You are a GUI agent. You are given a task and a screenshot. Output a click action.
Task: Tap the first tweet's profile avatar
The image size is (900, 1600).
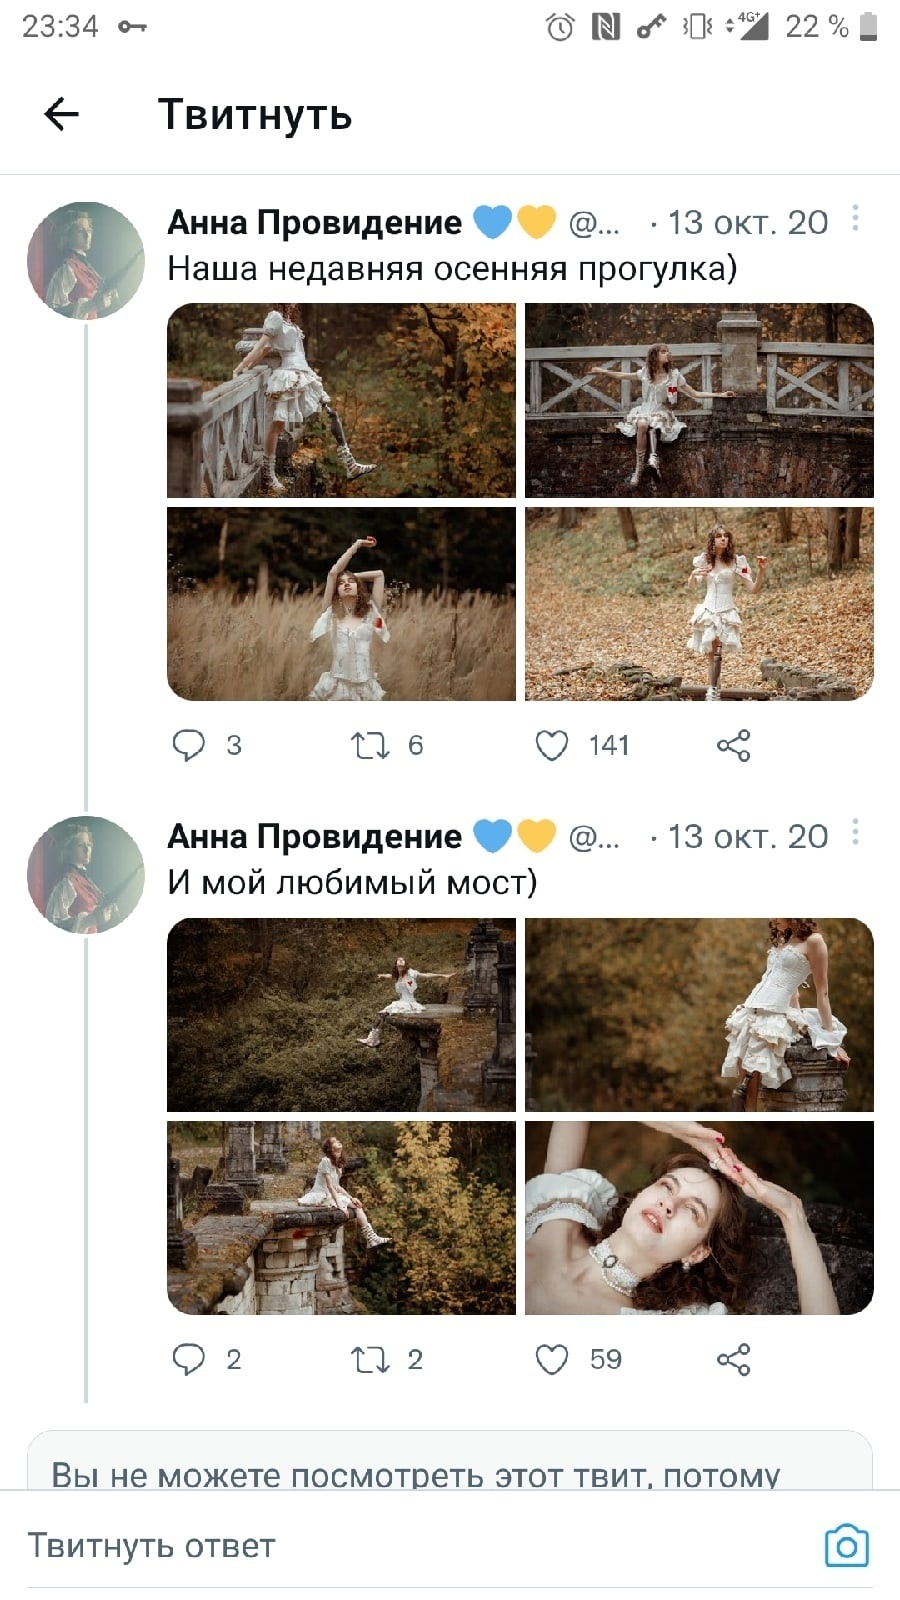click(86, 261)
